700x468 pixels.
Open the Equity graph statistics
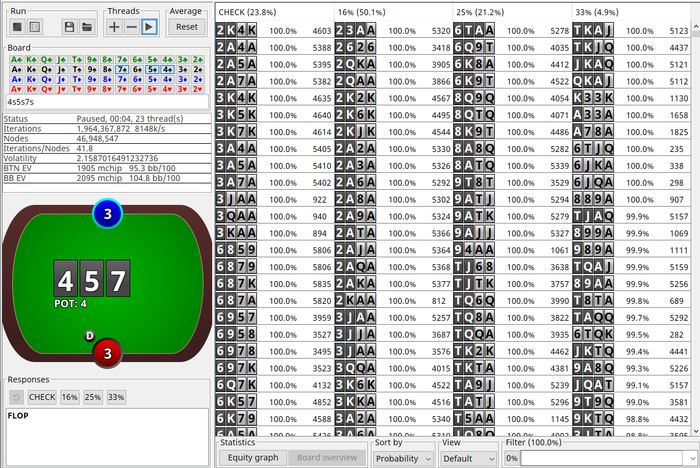coord(253,458)
